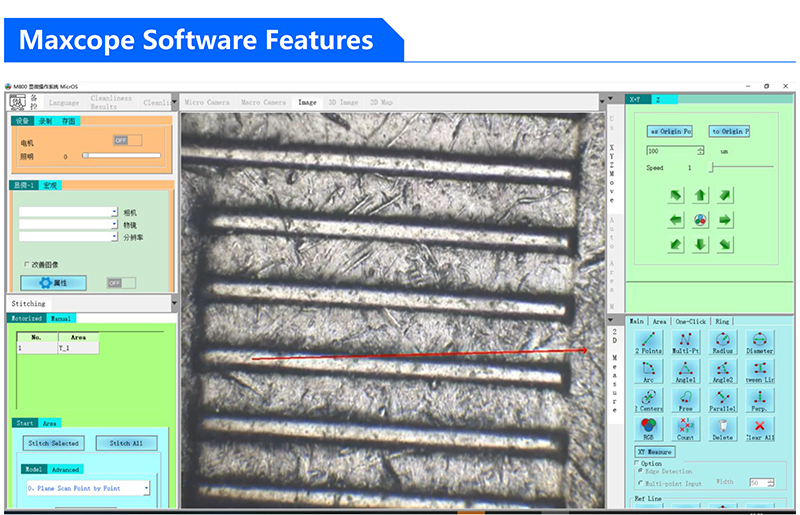Switch to the 3D Image tab
This screenshot has width=800, height=515.
[x=342, y=102]
